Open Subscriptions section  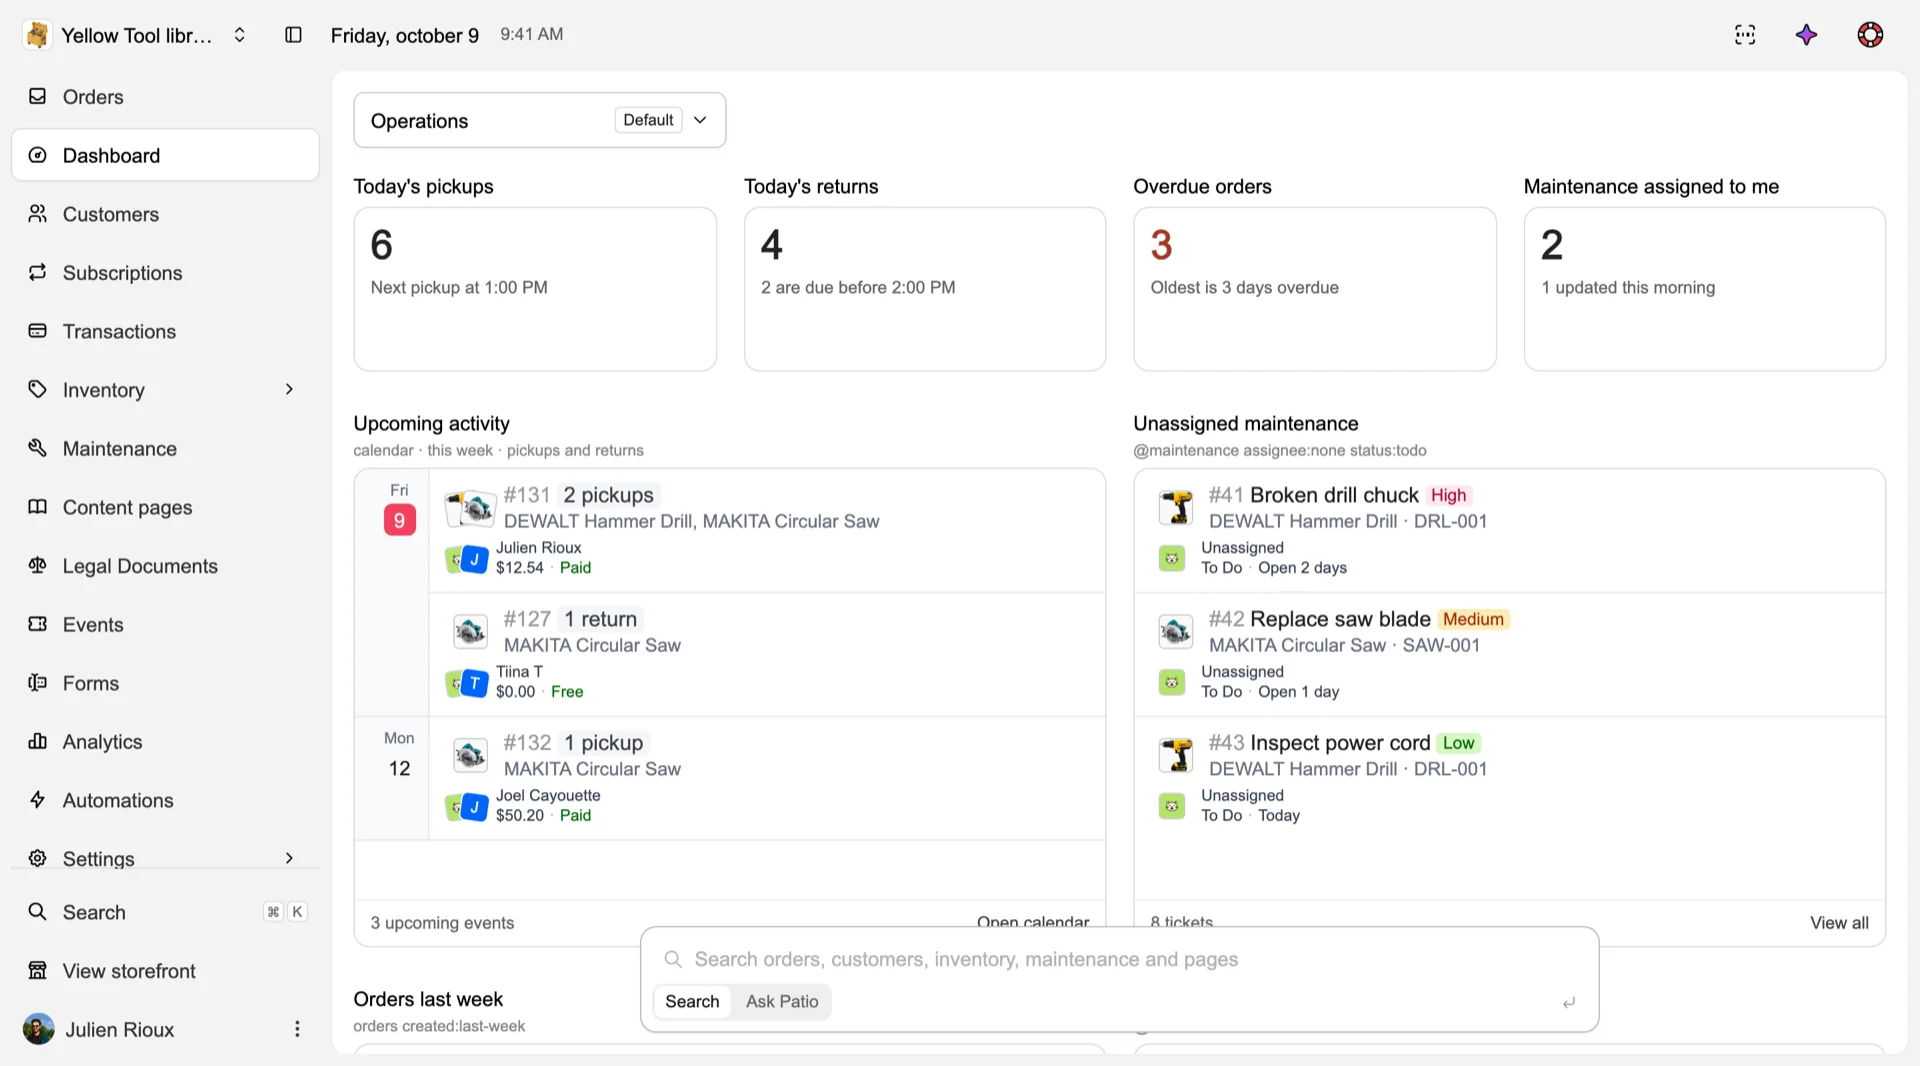[165, 273]
